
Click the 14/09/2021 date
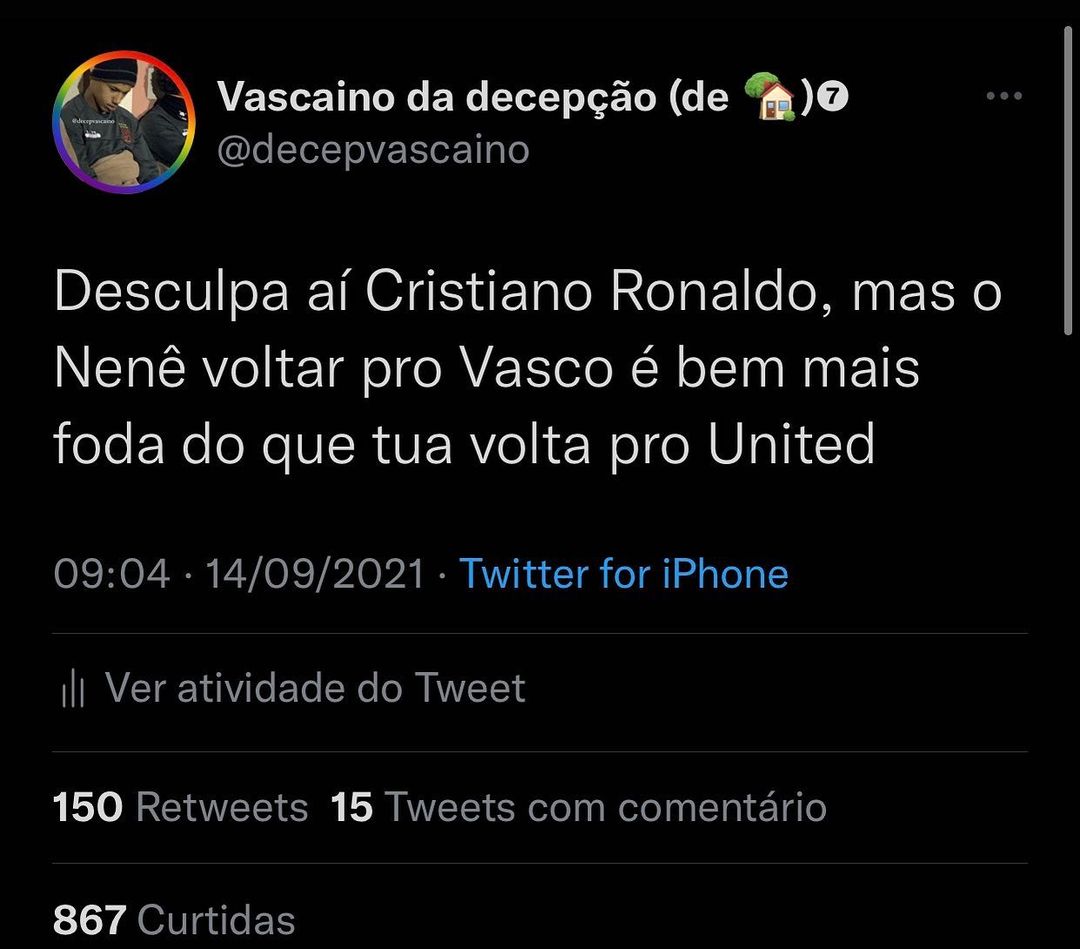point(315,574)
